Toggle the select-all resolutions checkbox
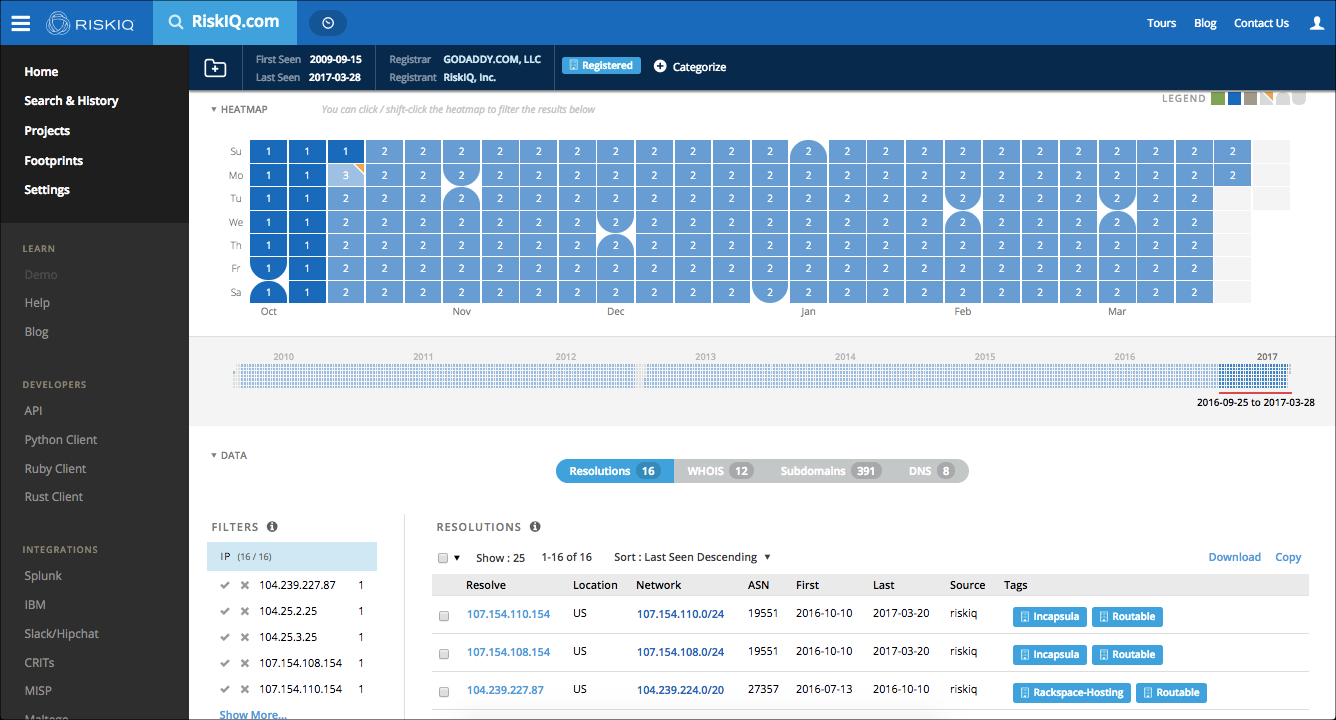This screenshot has width=1336, height=720. point(443,558)
